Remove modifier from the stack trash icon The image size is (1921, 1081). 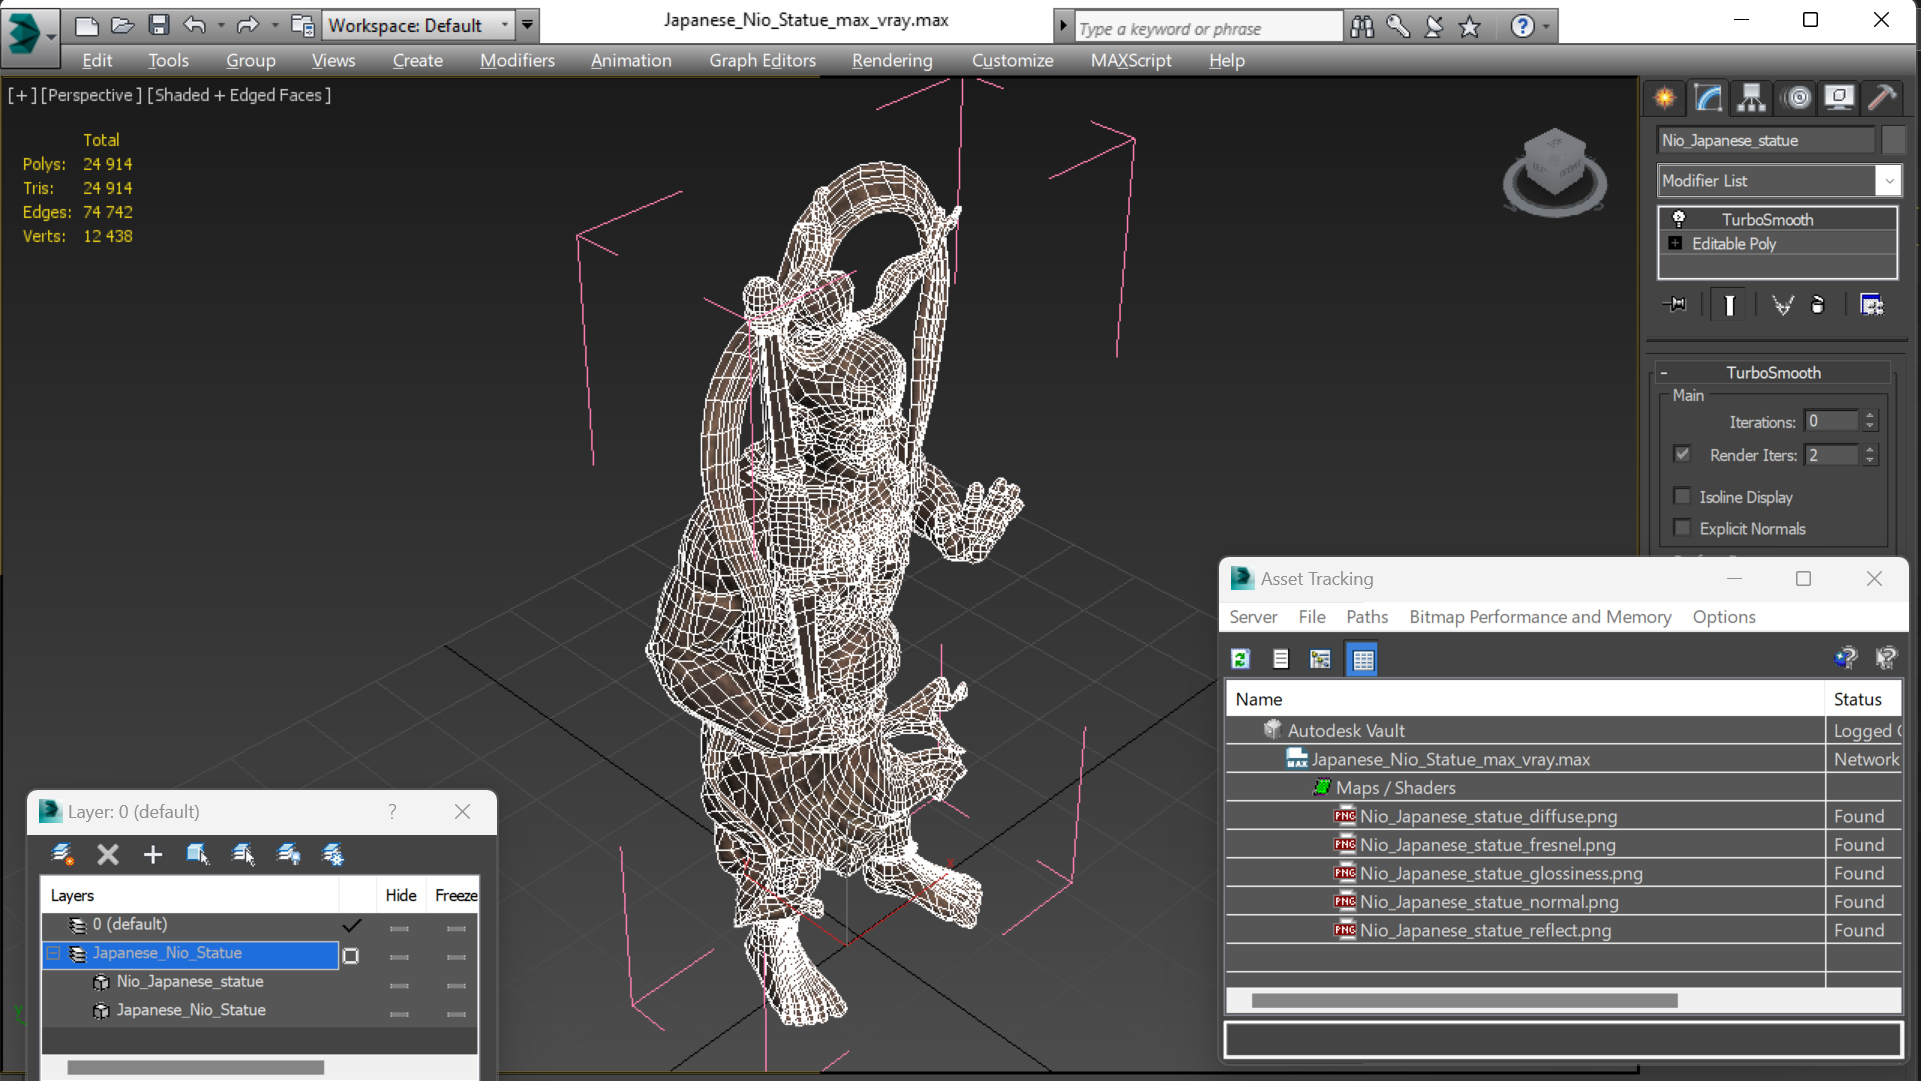(x=1818, y=305)
